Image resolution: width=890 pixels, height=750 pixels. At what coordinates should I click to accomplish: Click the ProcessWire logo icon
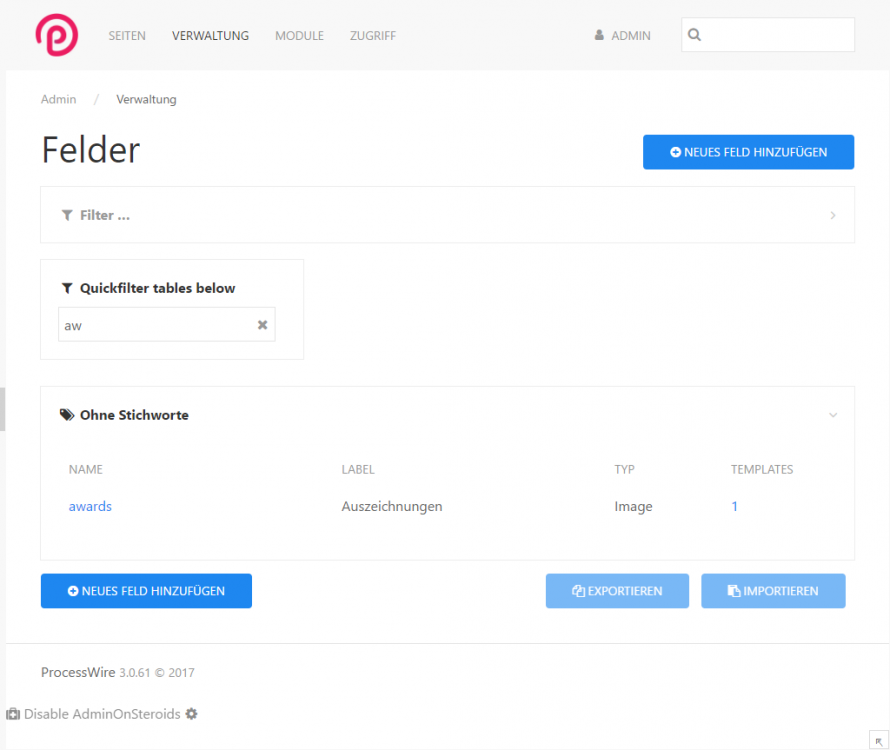[56, 35]
